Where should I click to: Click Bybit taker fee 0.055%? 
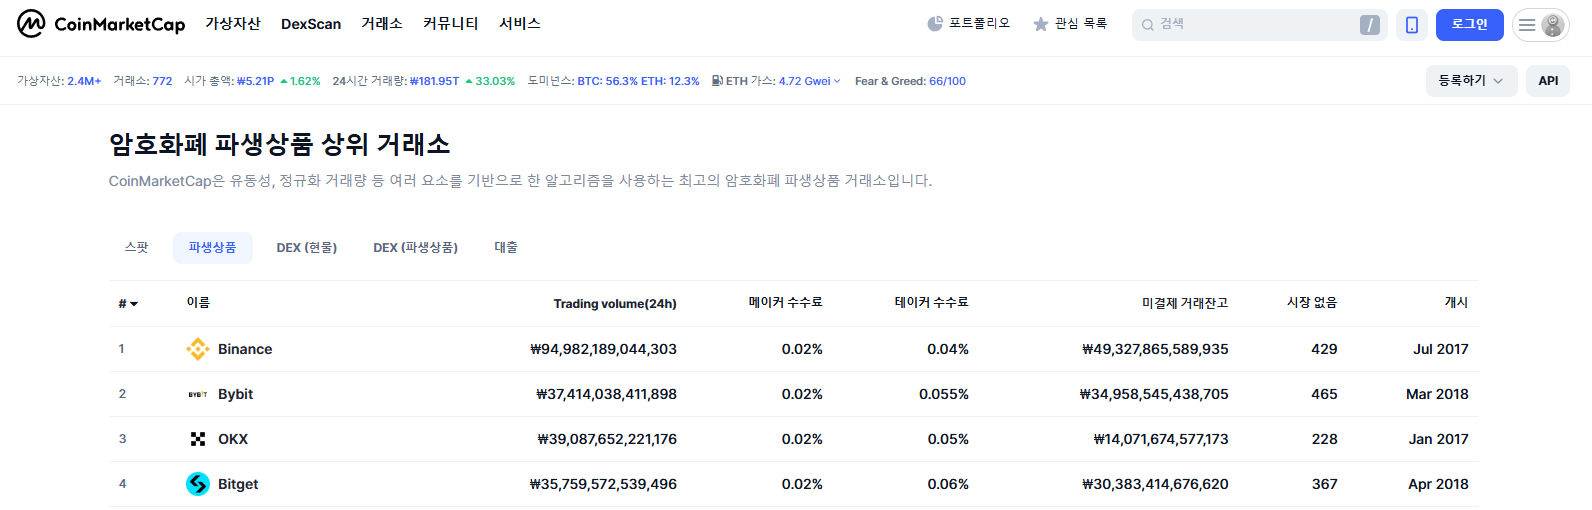[944, 394]
